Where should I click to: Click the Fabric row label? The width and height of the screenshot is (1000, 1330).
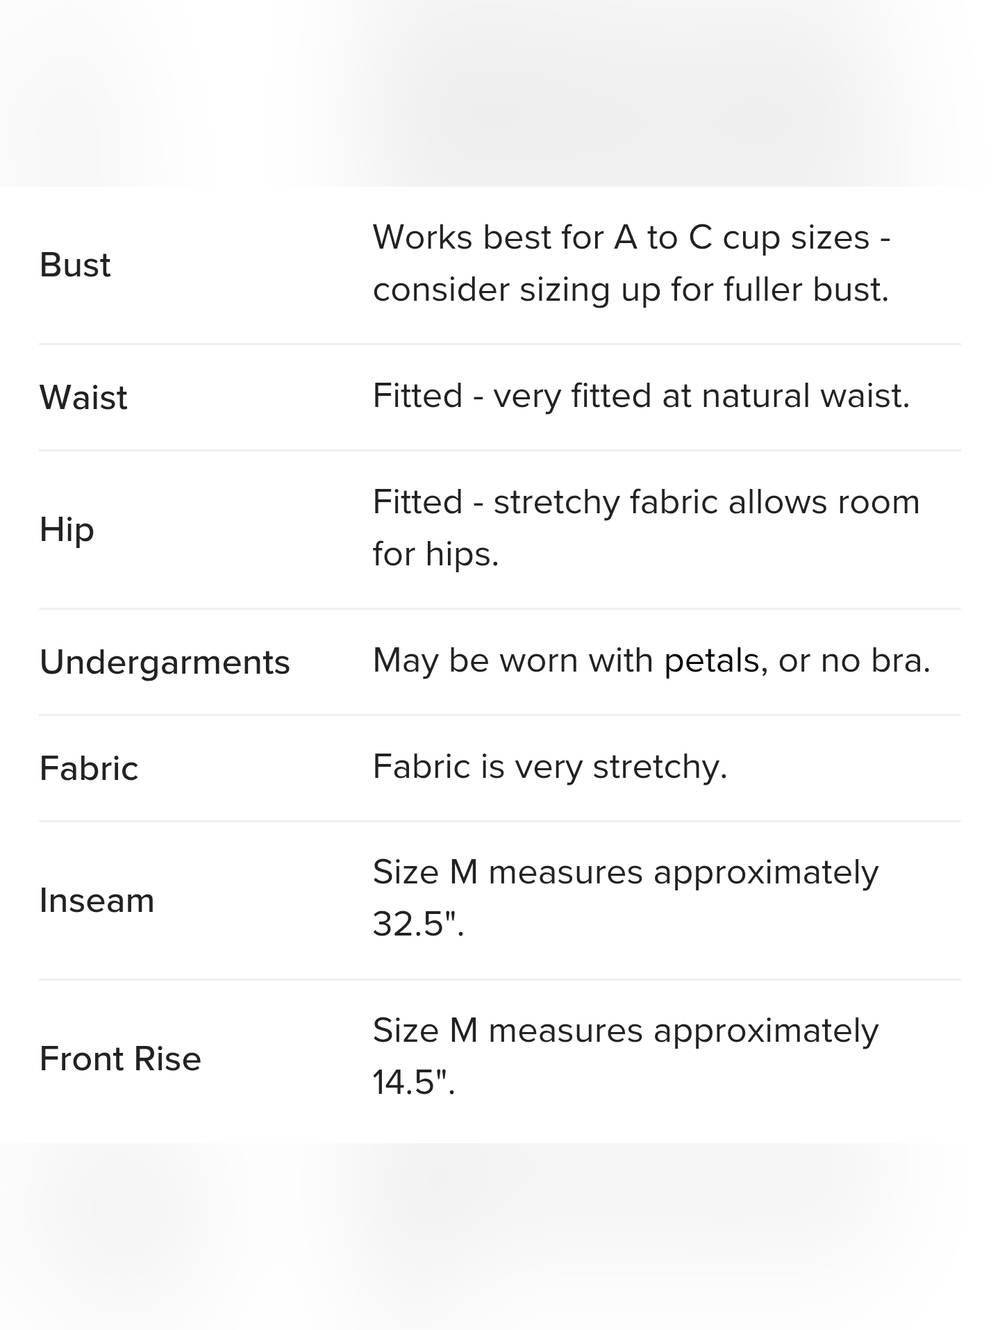[88, 768]
